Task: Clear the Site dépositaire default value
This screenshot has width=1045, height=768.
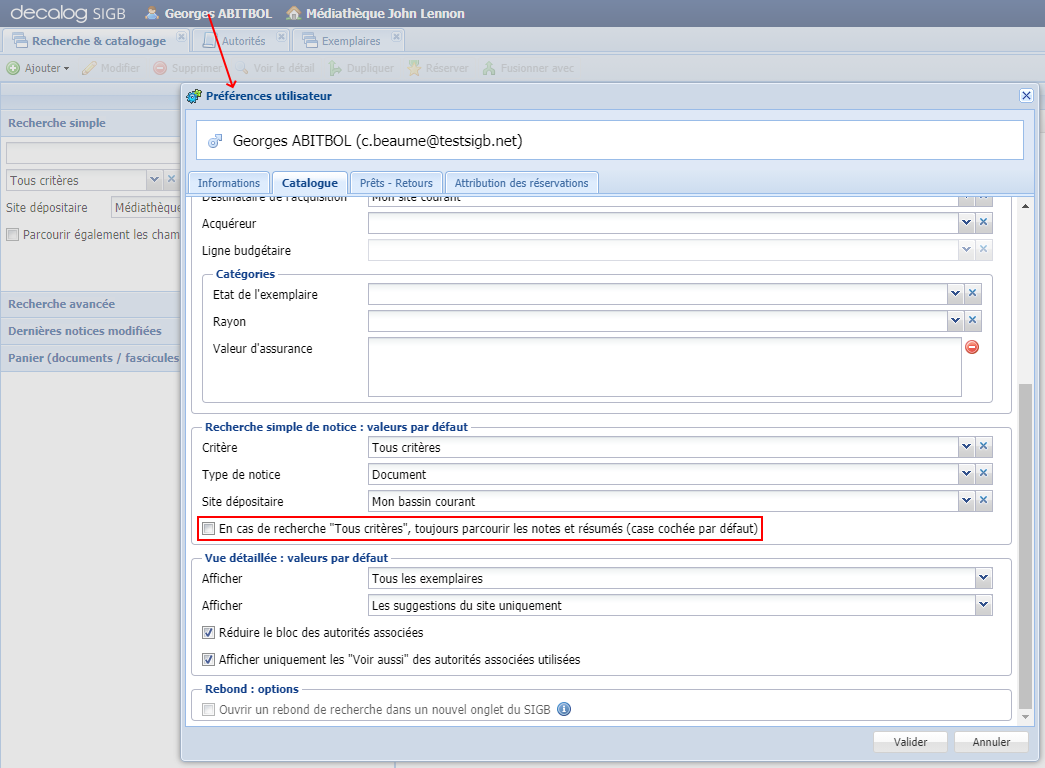Action: pyautogui.click(x=983, y=501)
